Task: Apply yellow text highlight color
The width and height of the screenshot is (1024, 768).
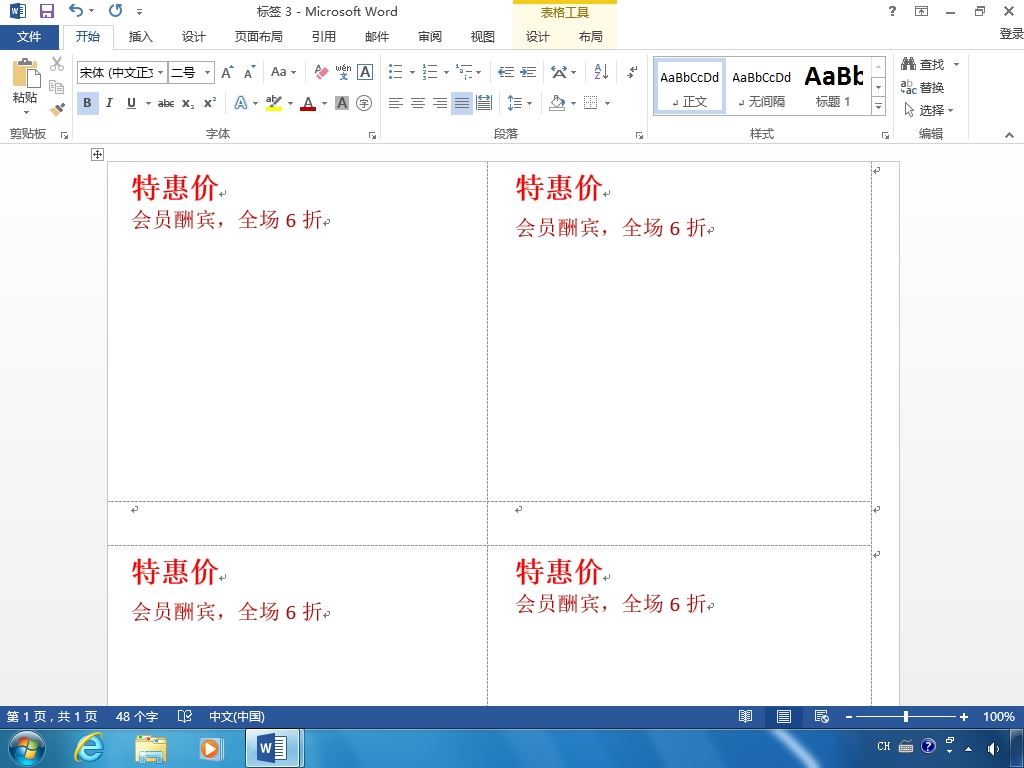Action: click(x=274, y=103)
